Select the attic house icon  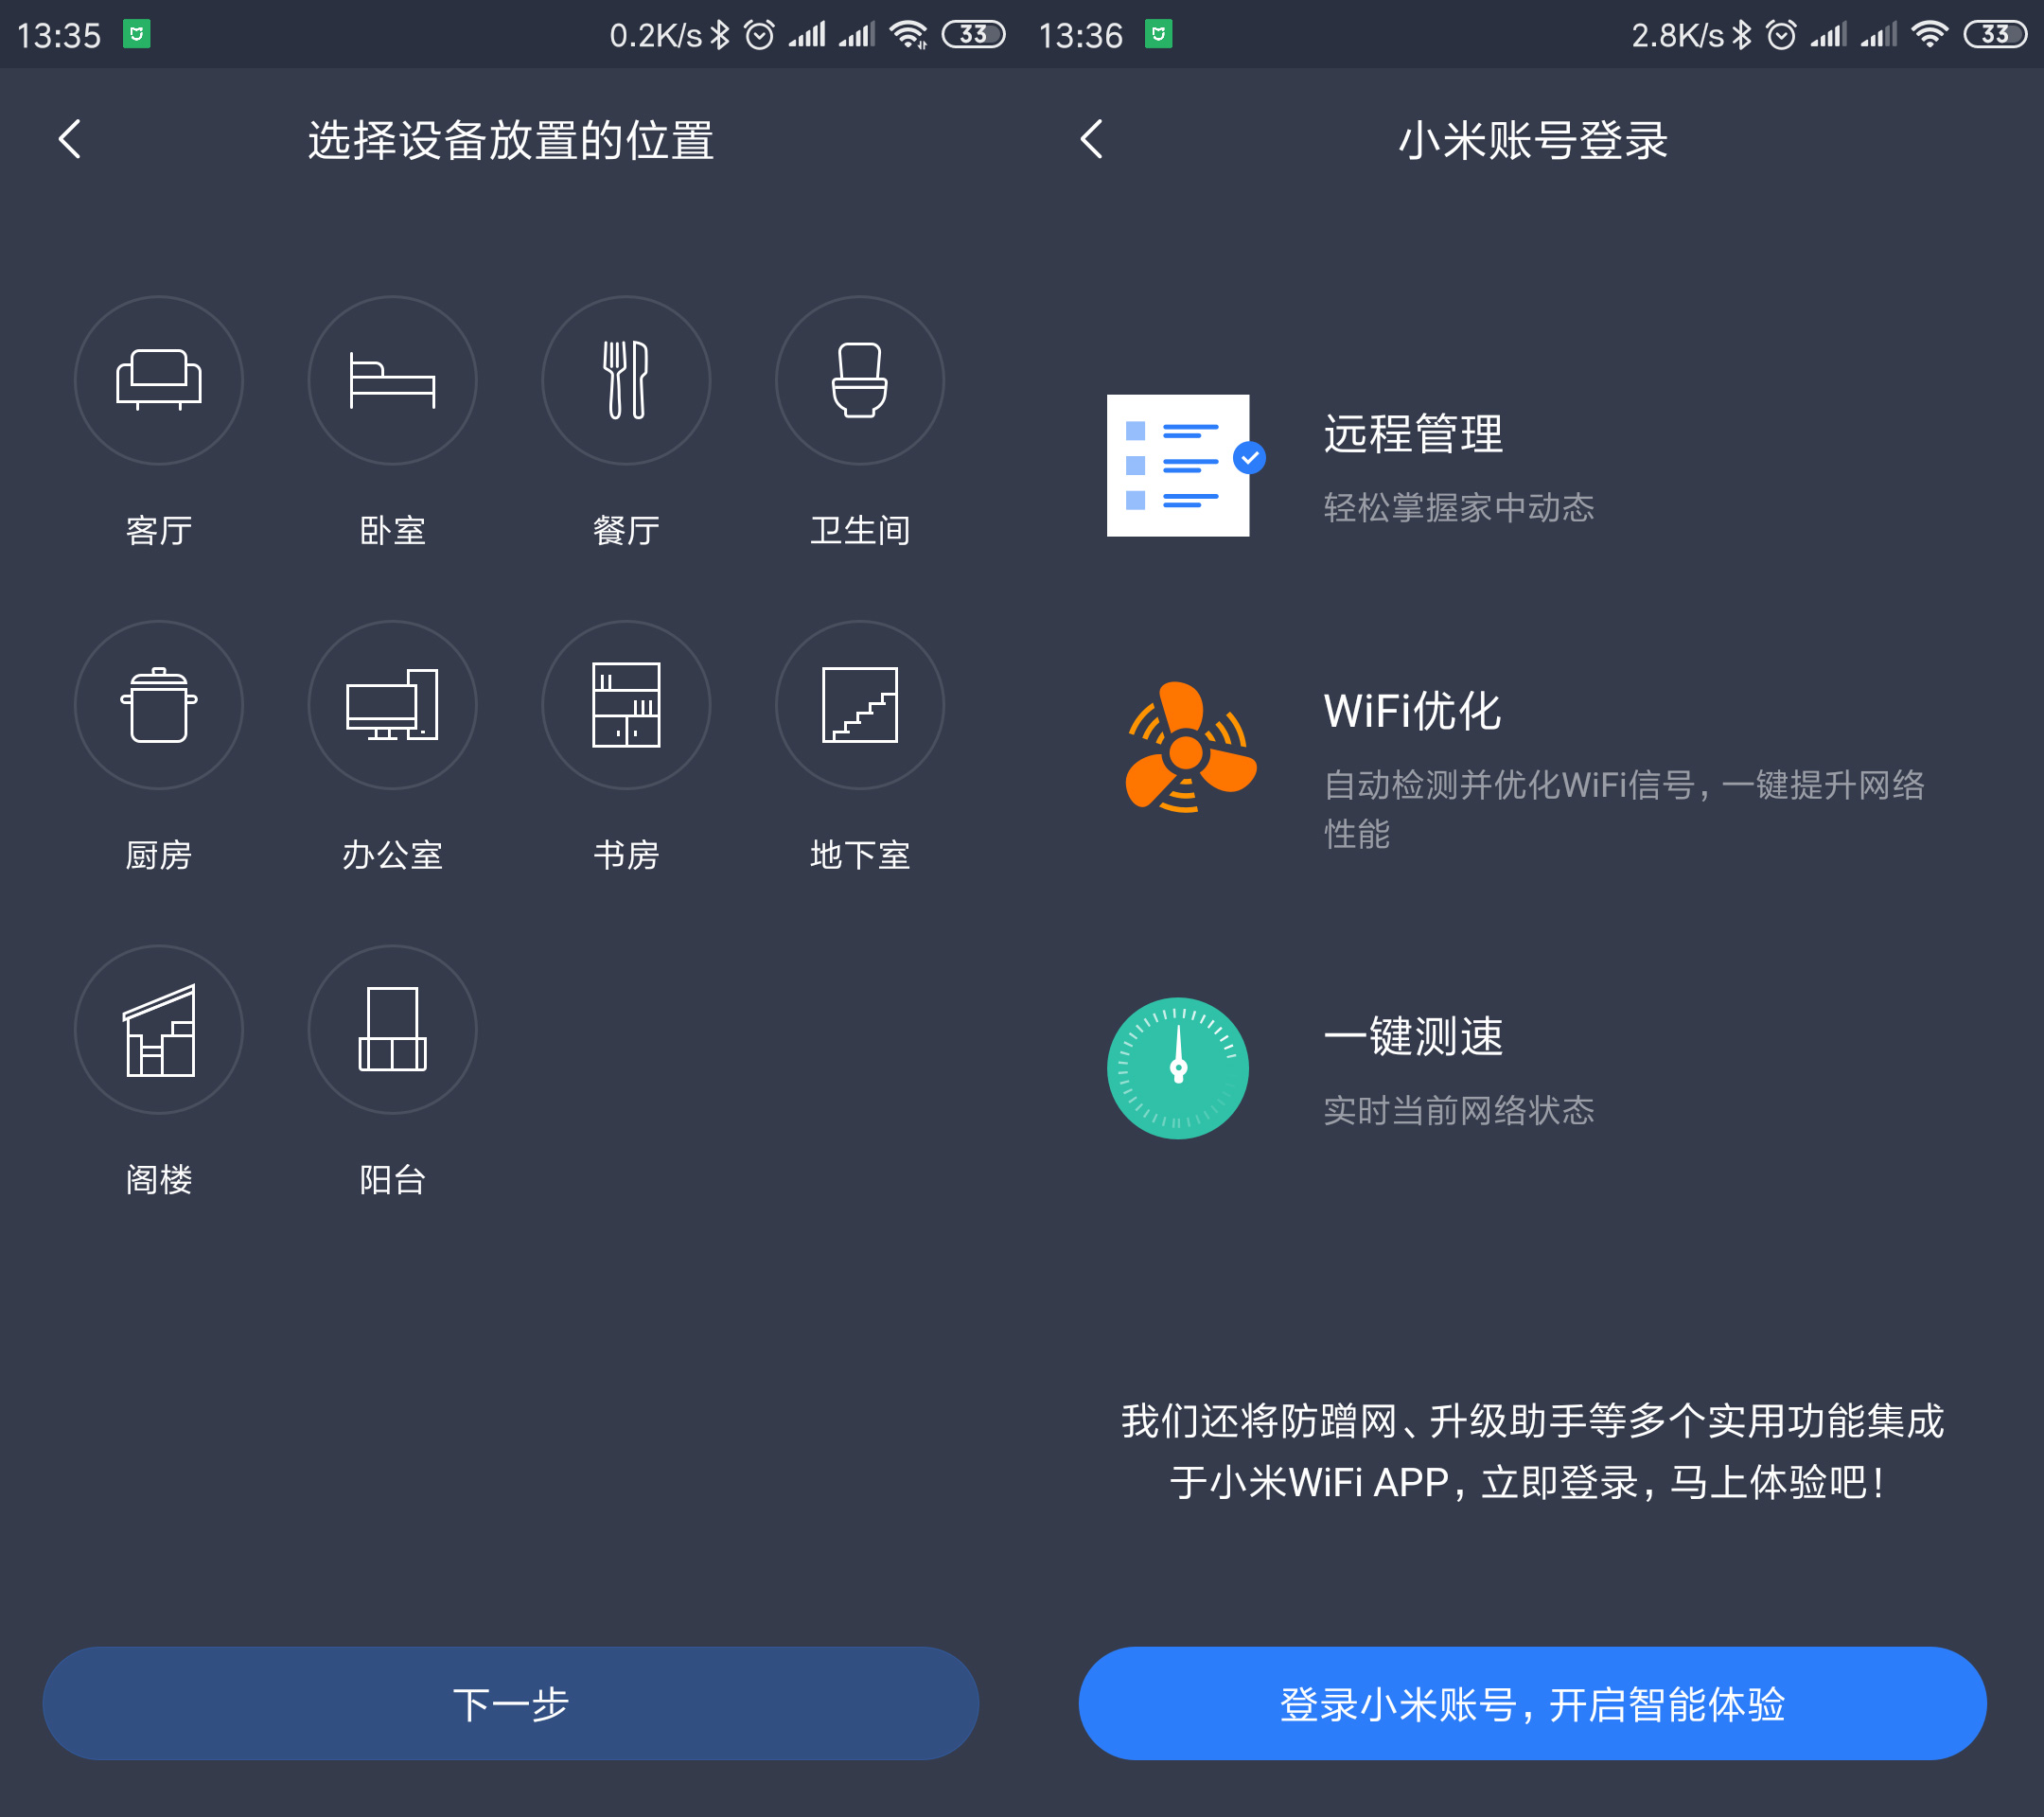[158, 1030]
